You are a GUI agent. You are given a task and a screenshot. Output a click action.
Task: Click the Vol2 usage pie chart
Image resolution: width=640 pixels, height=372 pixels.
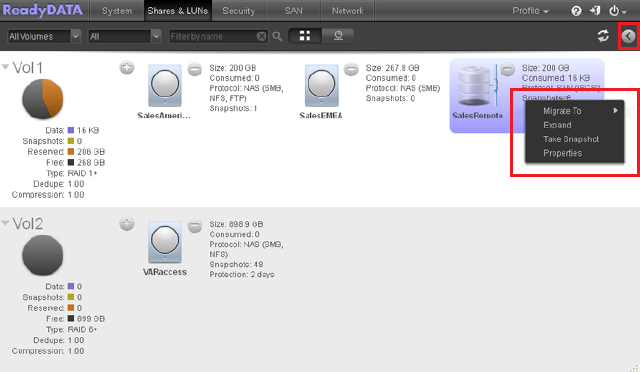coord(42,255)
